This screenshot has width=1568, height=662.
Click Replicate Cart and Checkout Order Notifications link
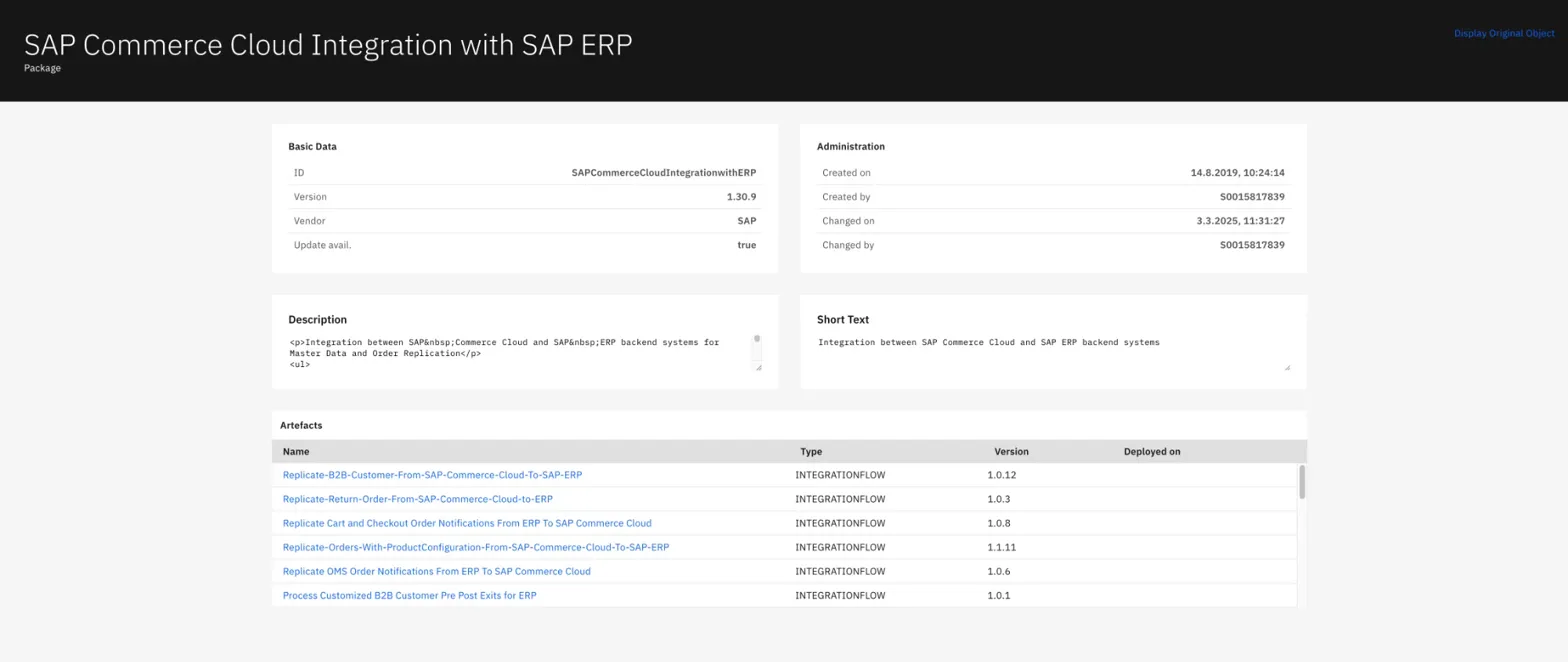(x=466, y=523)
